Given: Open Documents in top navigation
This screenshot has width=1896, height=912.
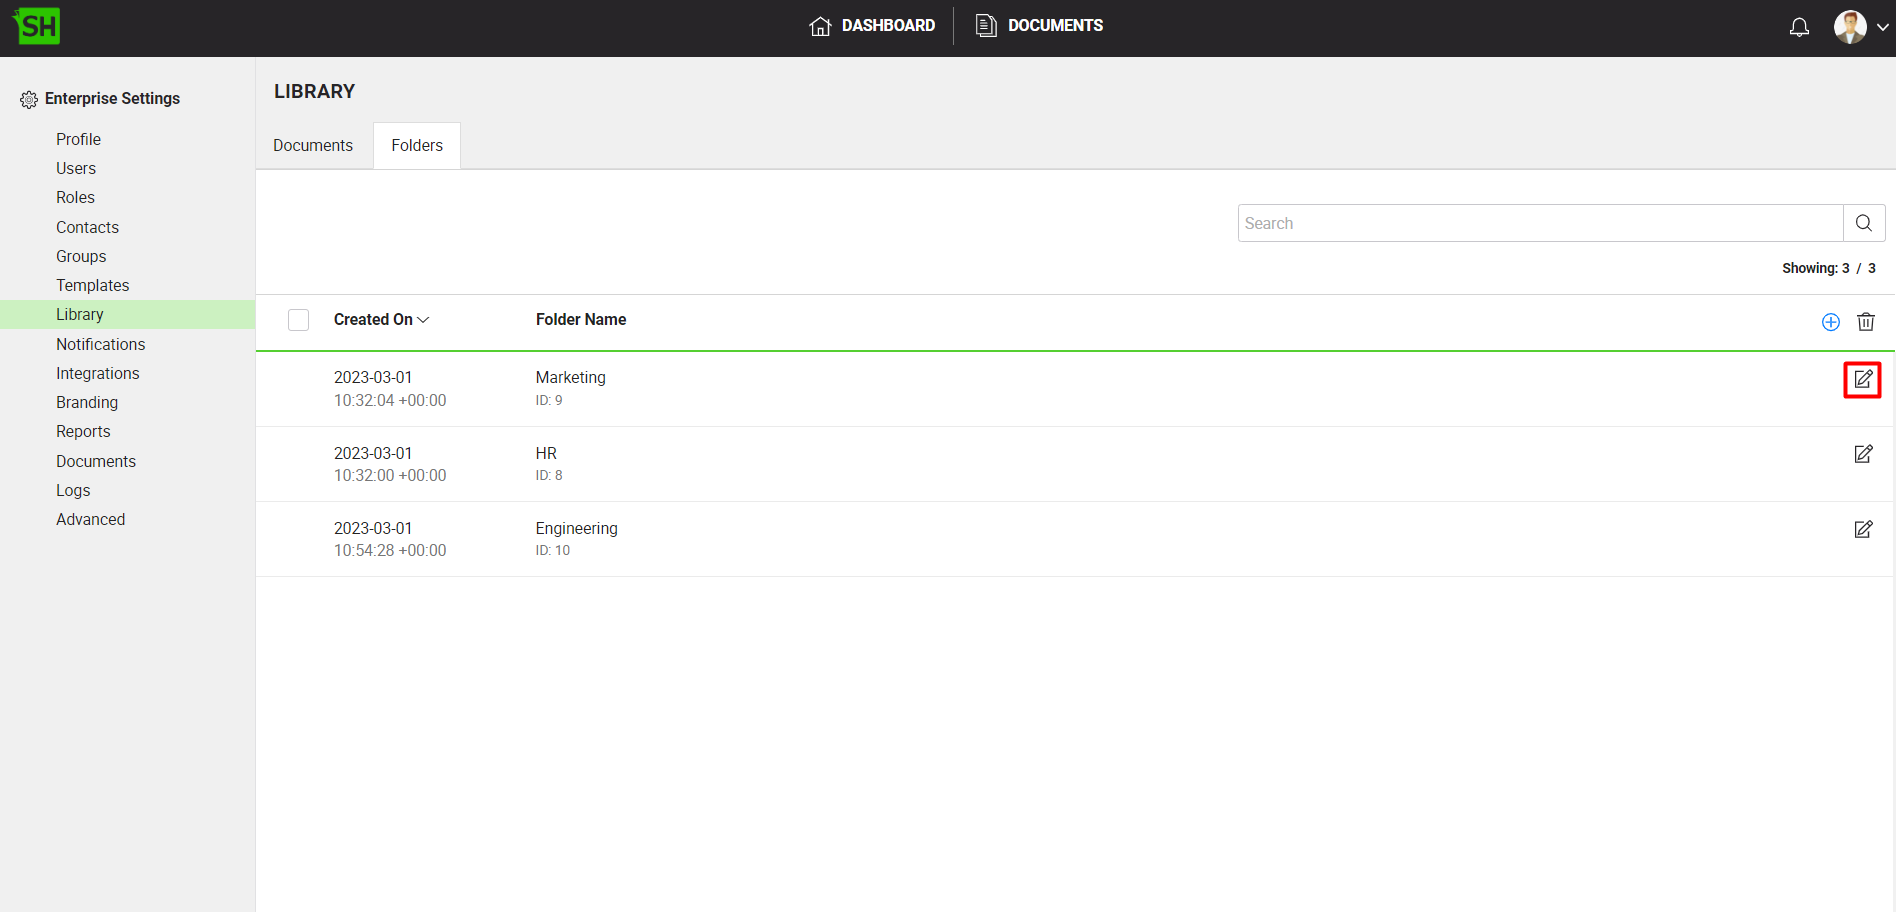Looking at the screenshot, I should point(1039,26).
